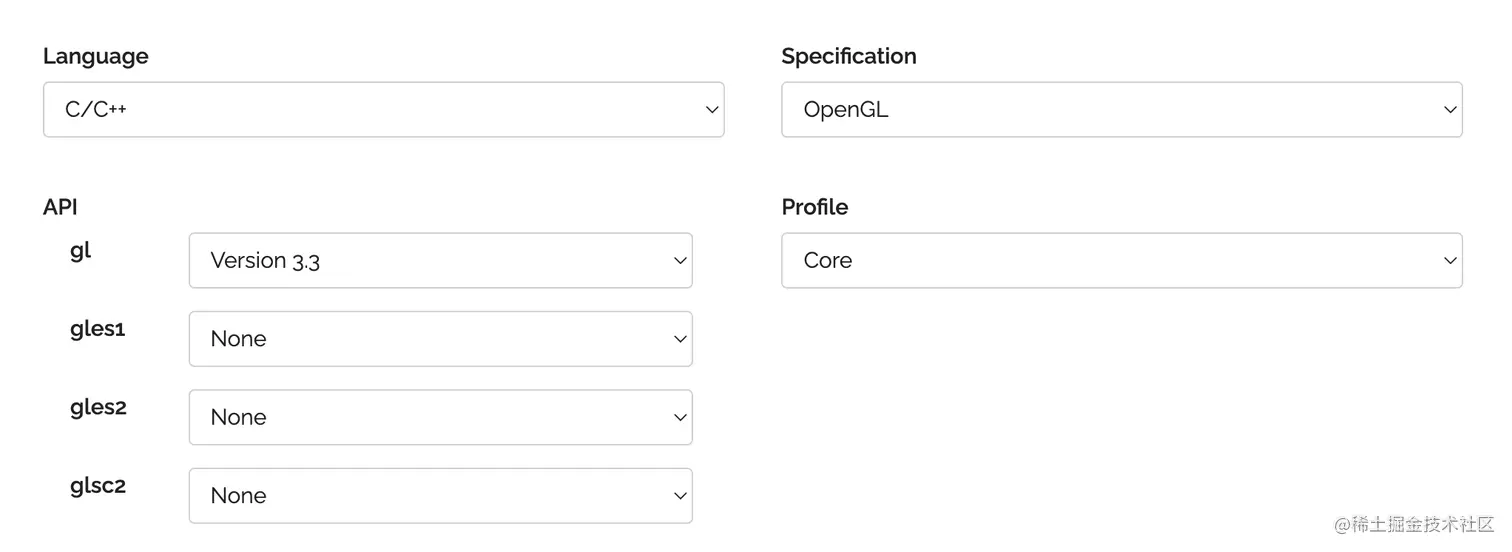This screenshot has height=552, width=1512.
Task: Click the Language field label
Action: (x=96, y=57)
